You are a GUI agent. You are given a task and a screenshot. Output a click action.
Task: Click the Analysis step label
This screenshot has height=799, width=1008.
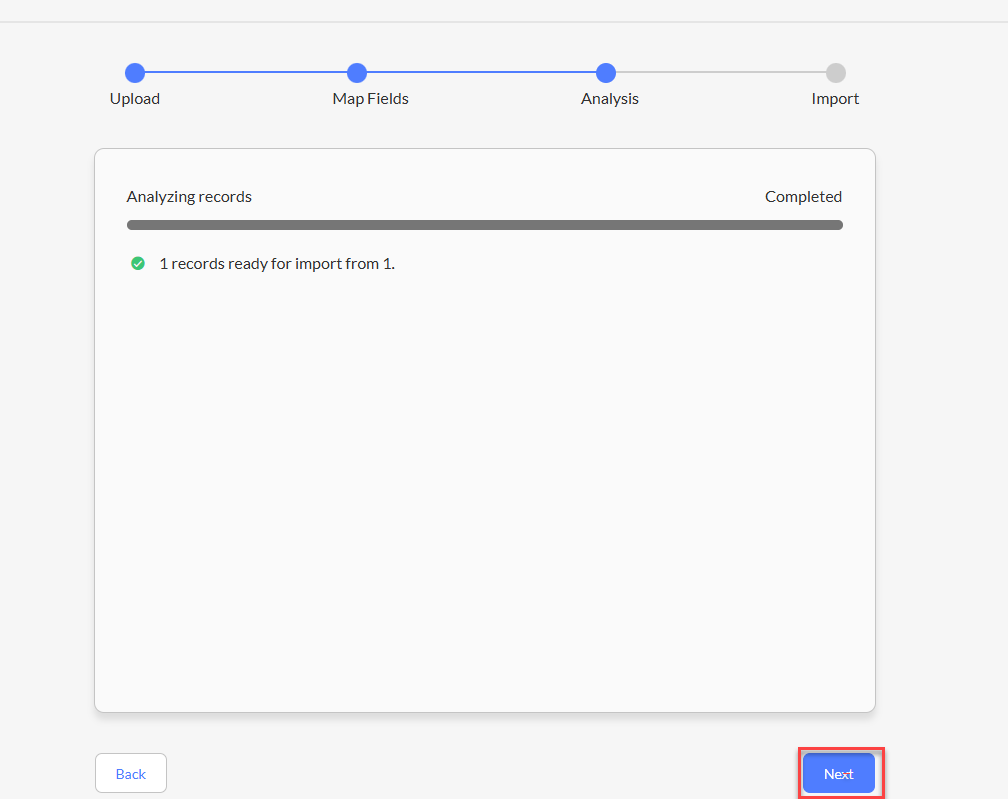(x=609, y=99)
